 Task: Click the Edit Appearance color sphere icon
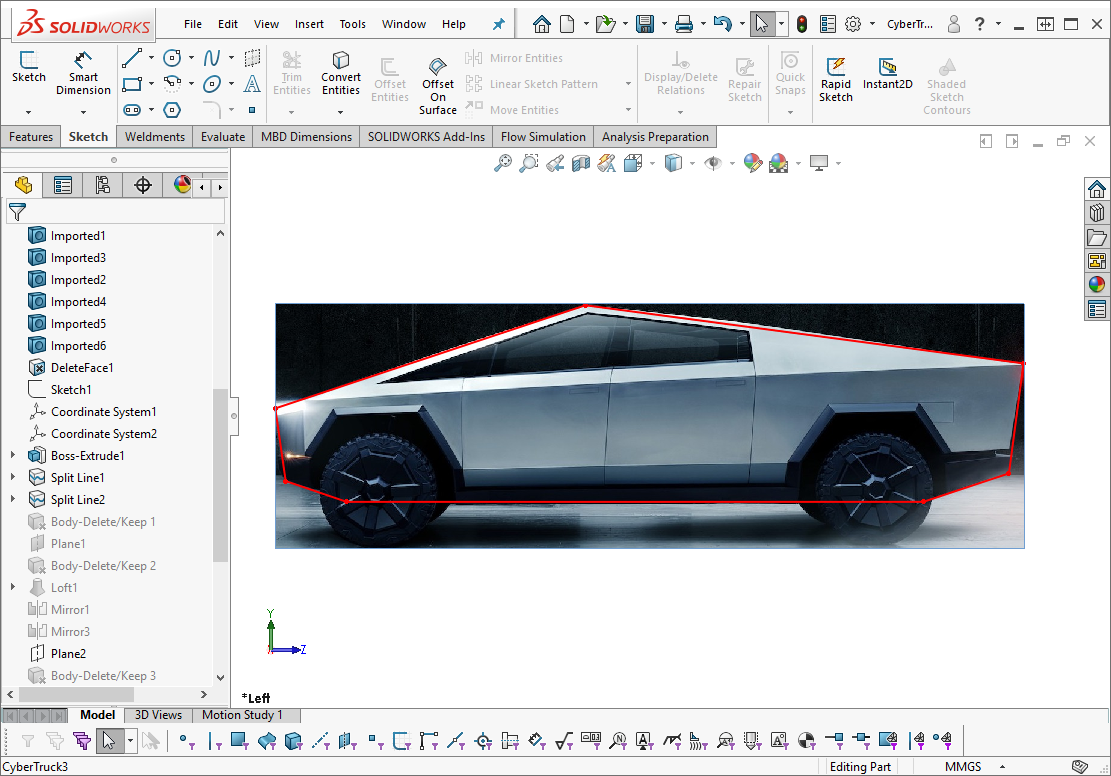(x=753, y=163)
